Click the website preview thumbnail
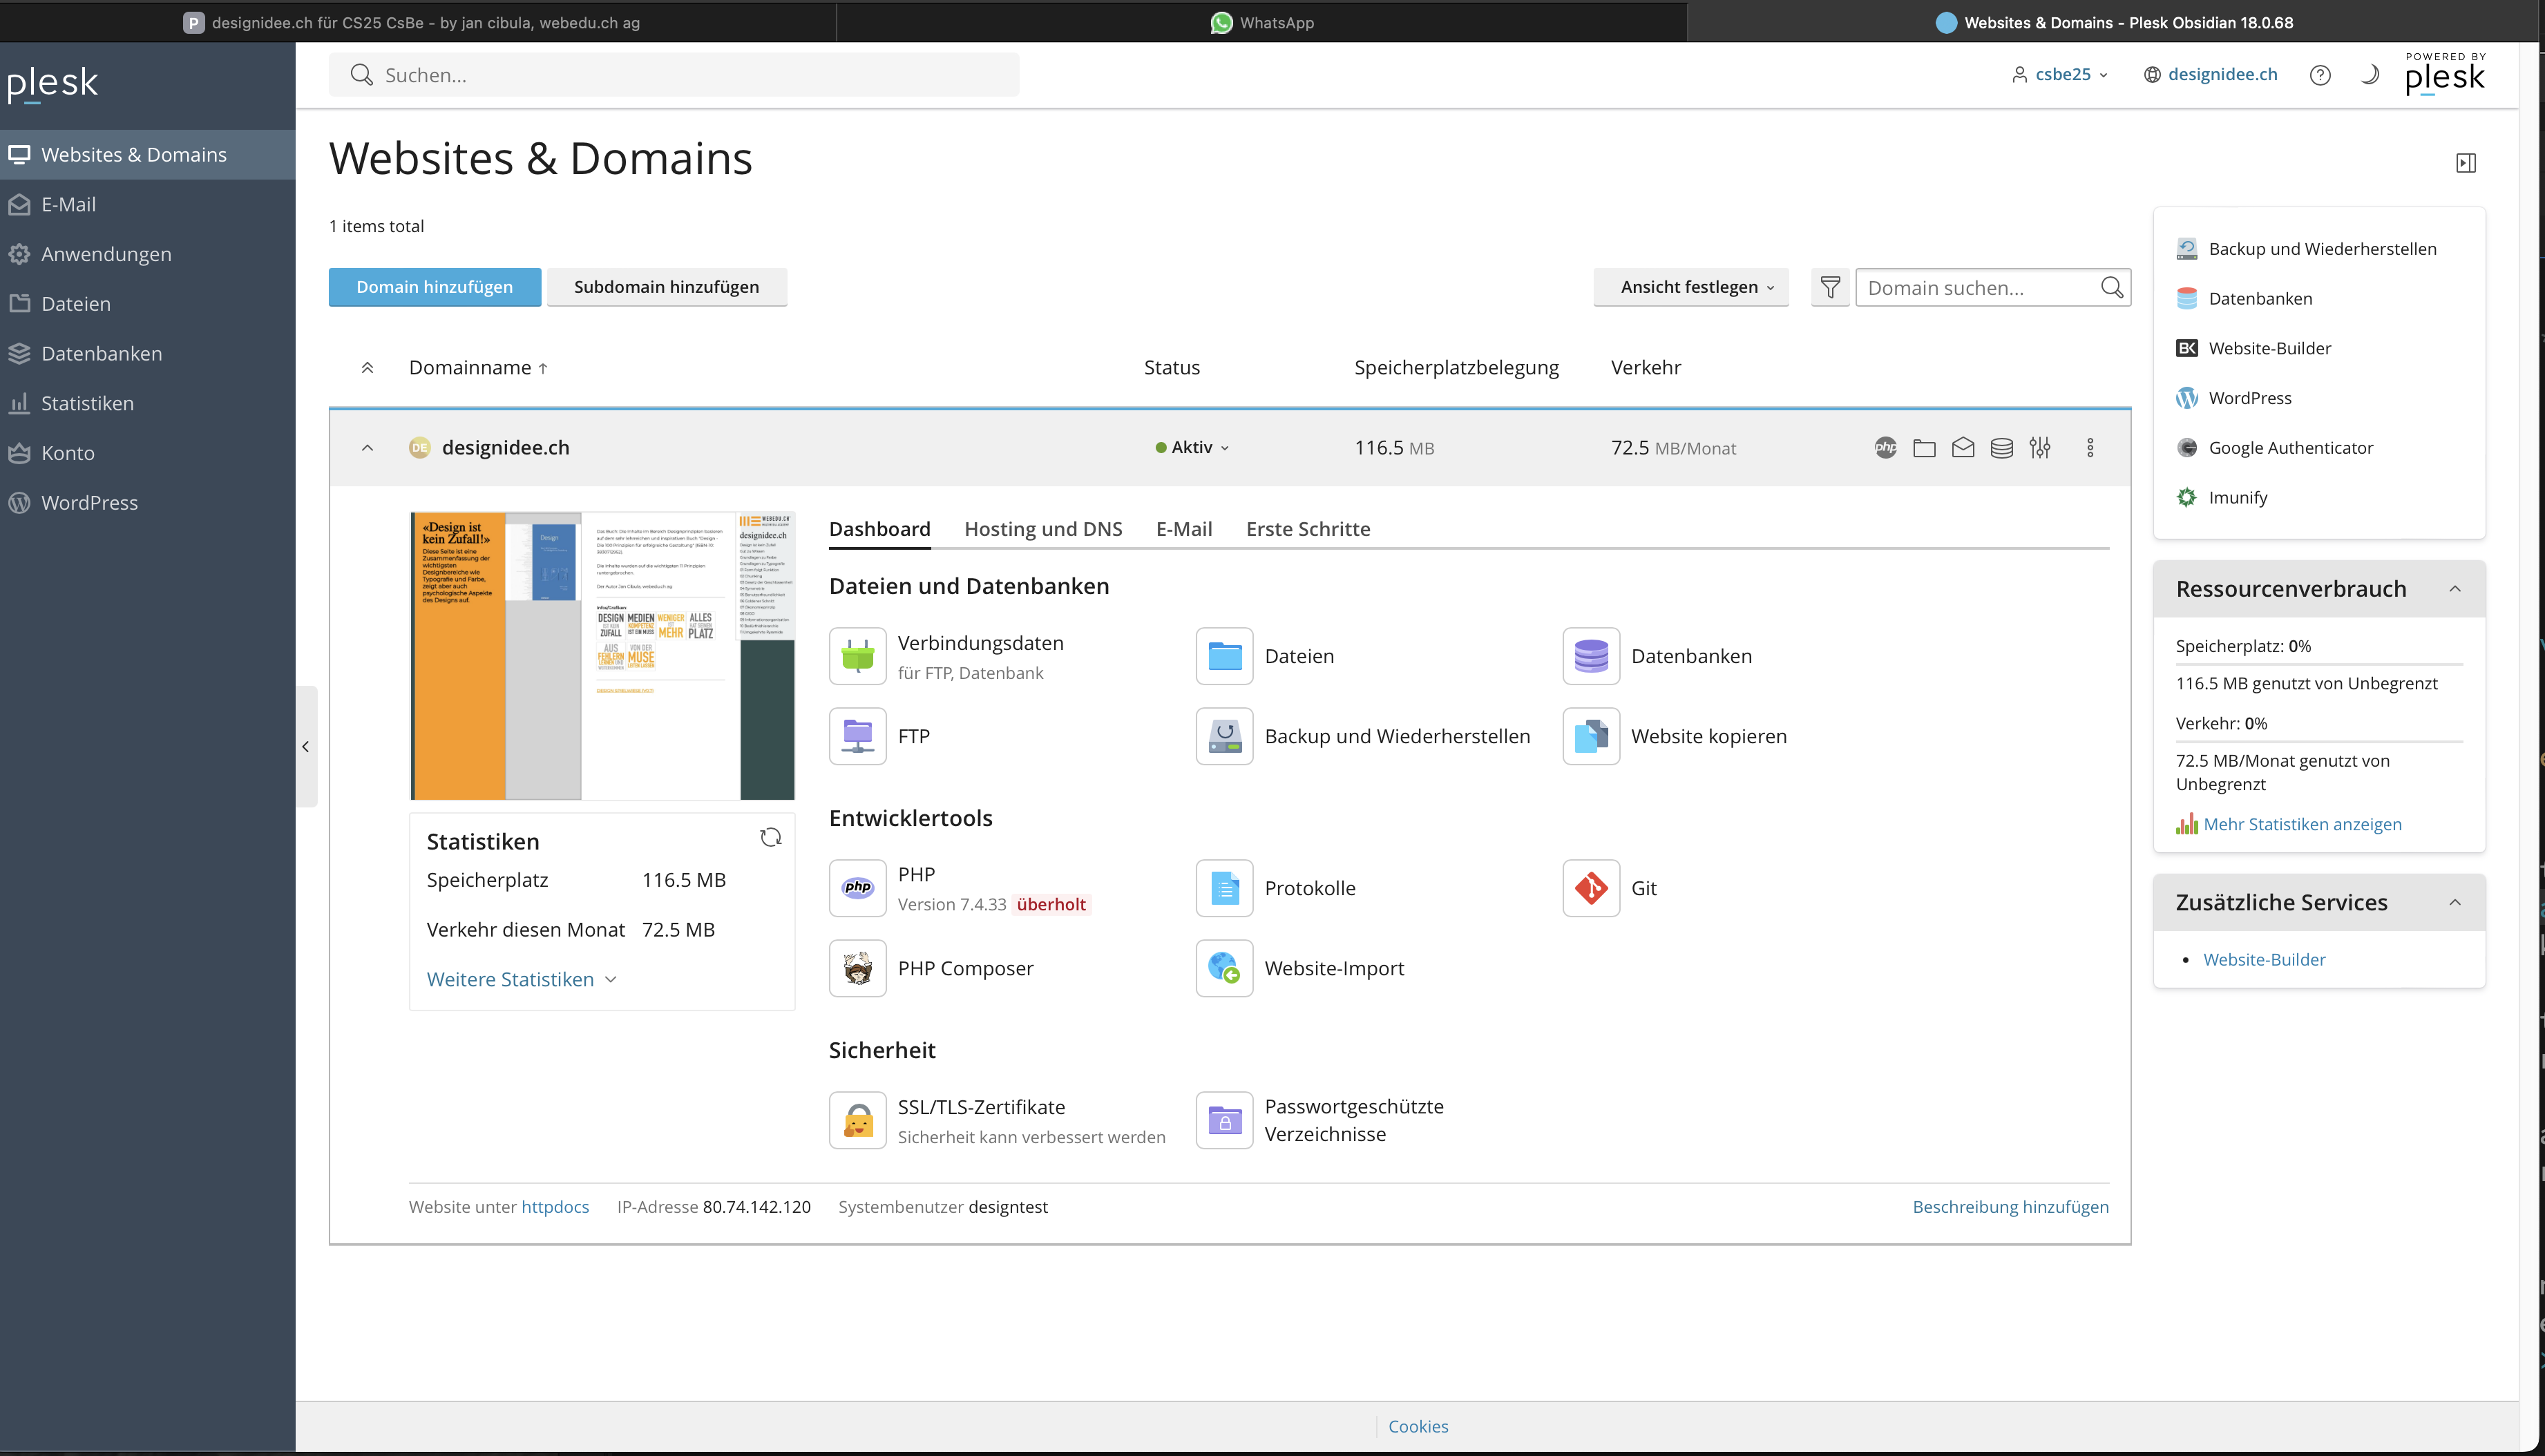This screenshot has height=1456, width=2545. [x=602, y=656]
